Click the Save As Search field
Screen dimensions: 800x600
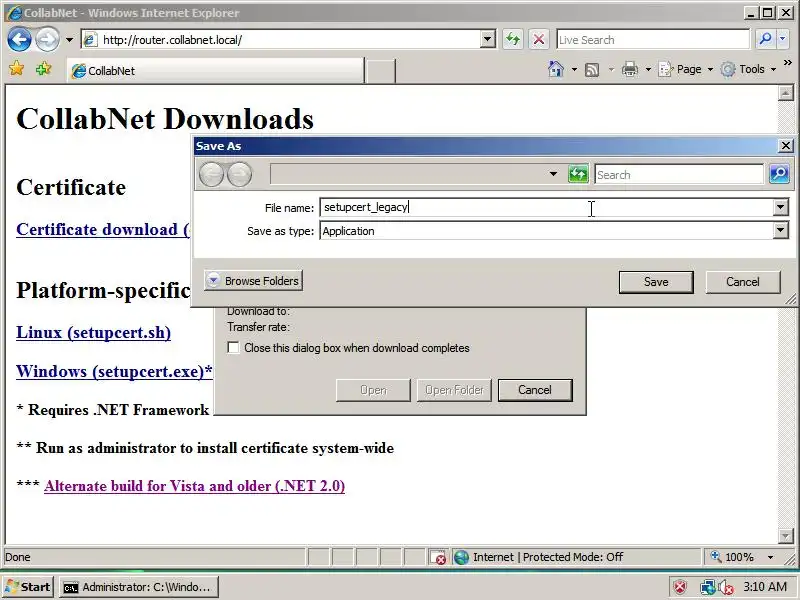pos(679,174)
